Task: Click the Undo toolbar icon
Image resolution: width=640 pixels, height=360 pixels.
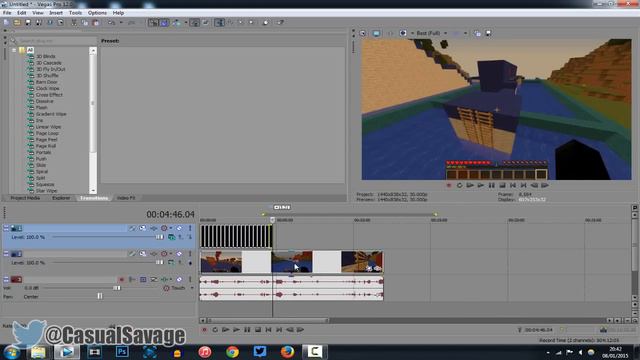Action: tap(111, 22)
